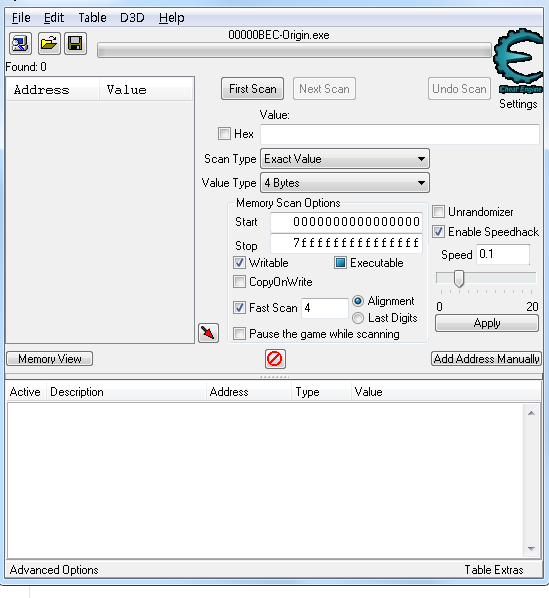Click the Active column header

pyautogui.click(x=25, y=392)
